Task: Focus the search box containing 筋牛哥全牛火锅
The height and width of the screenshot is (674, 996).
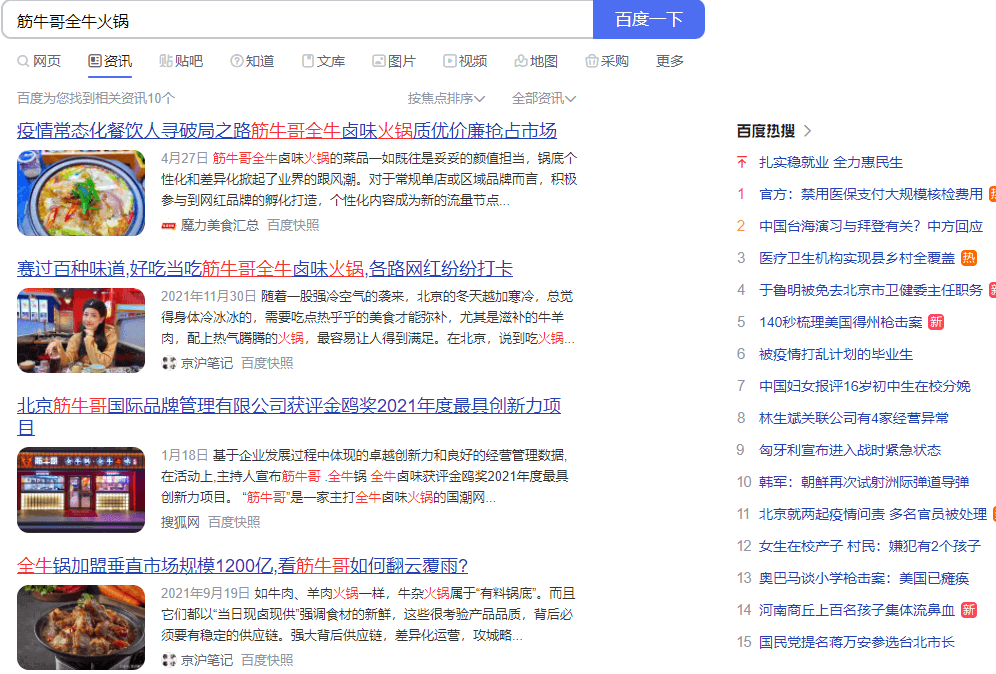Action: (297, 20)
